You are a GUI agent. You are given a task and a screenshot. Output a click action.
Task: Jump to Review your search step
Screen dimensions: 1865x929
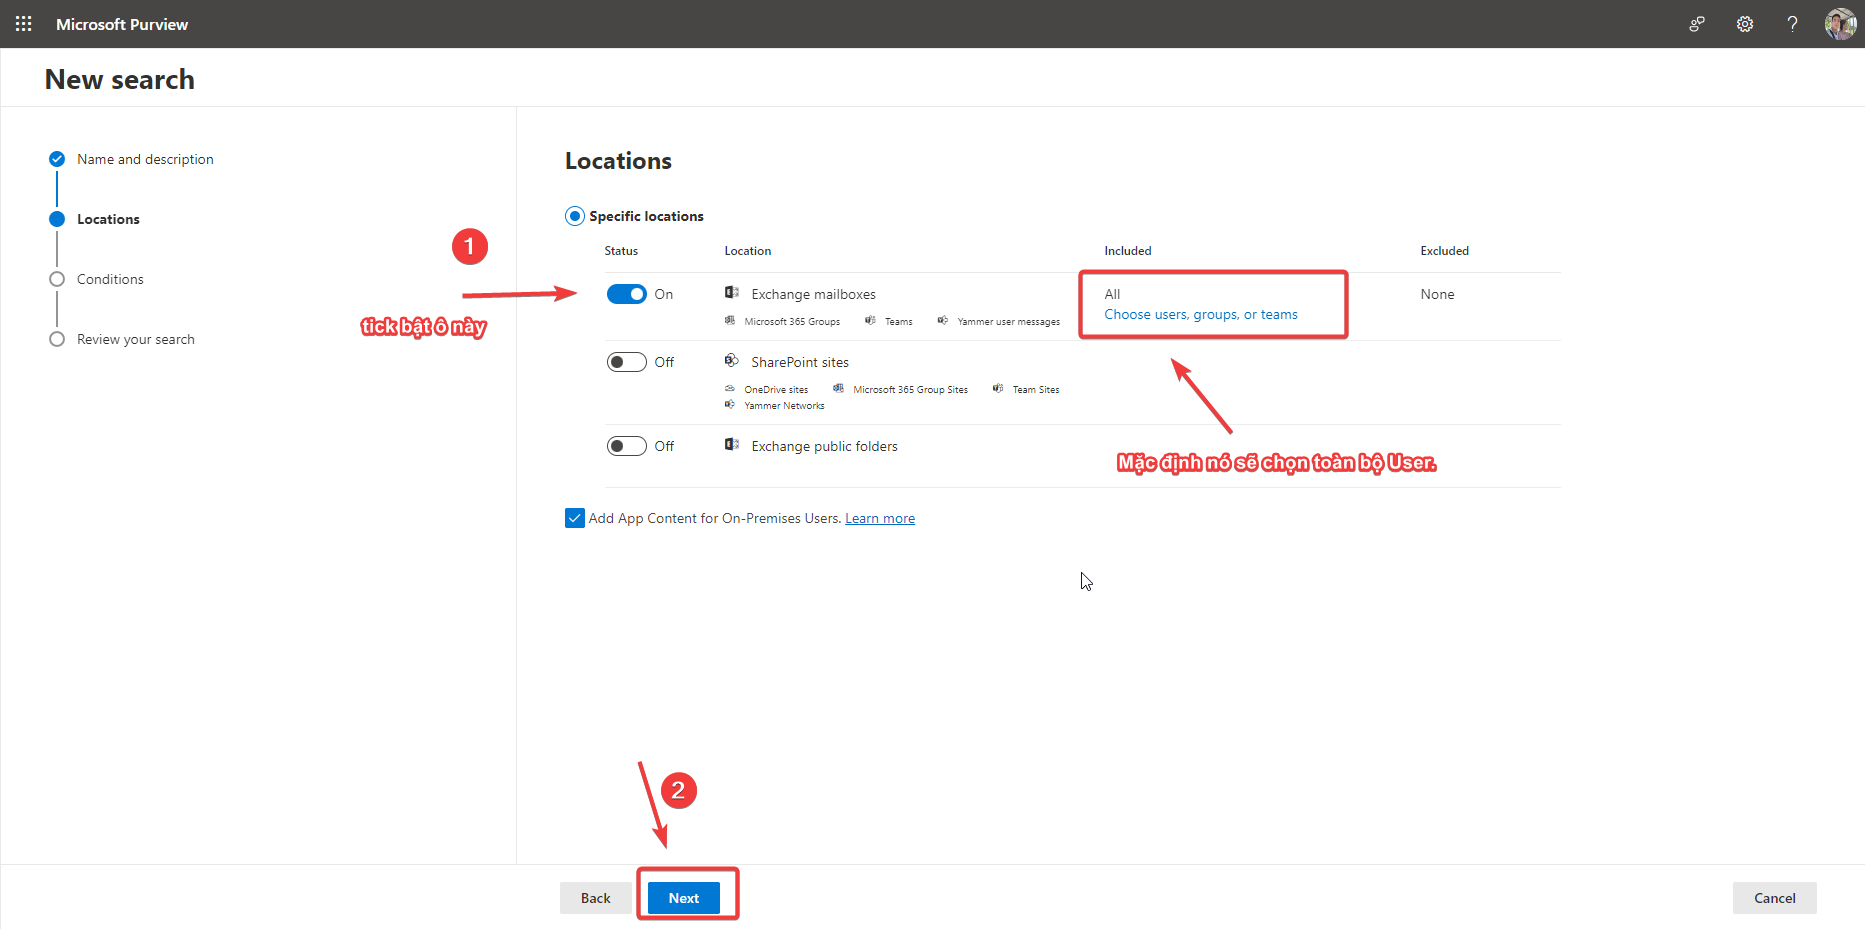coord(135,339)
